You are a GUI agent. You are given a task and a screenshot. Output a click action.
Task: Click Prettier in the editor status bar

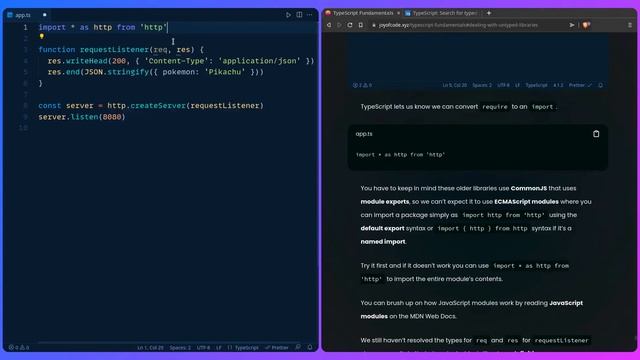277,348
